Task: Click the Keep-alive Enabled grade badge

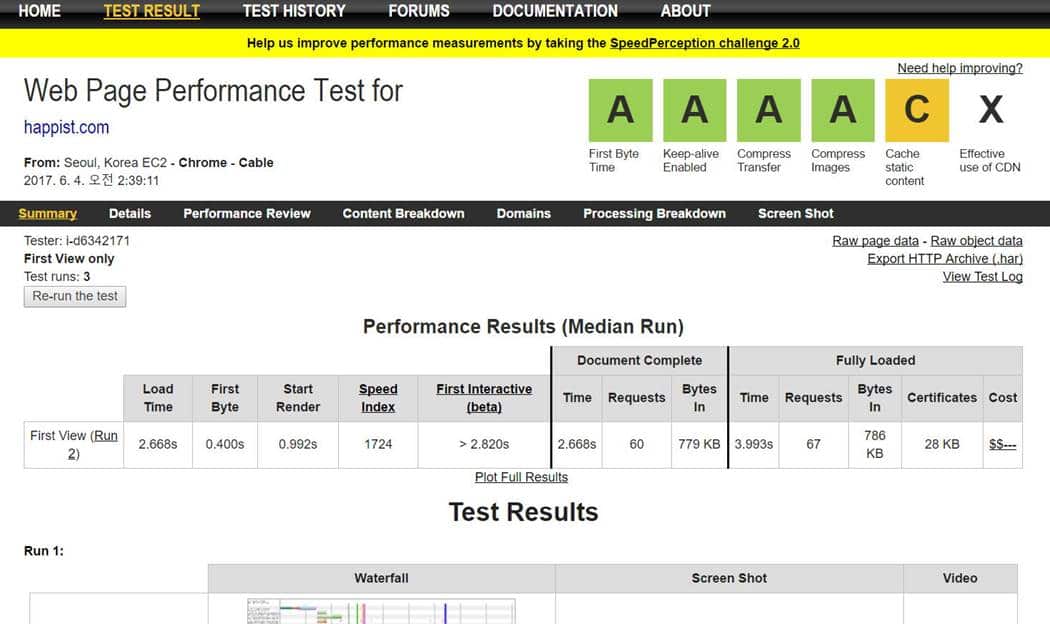Action: (x=694, y=110)
